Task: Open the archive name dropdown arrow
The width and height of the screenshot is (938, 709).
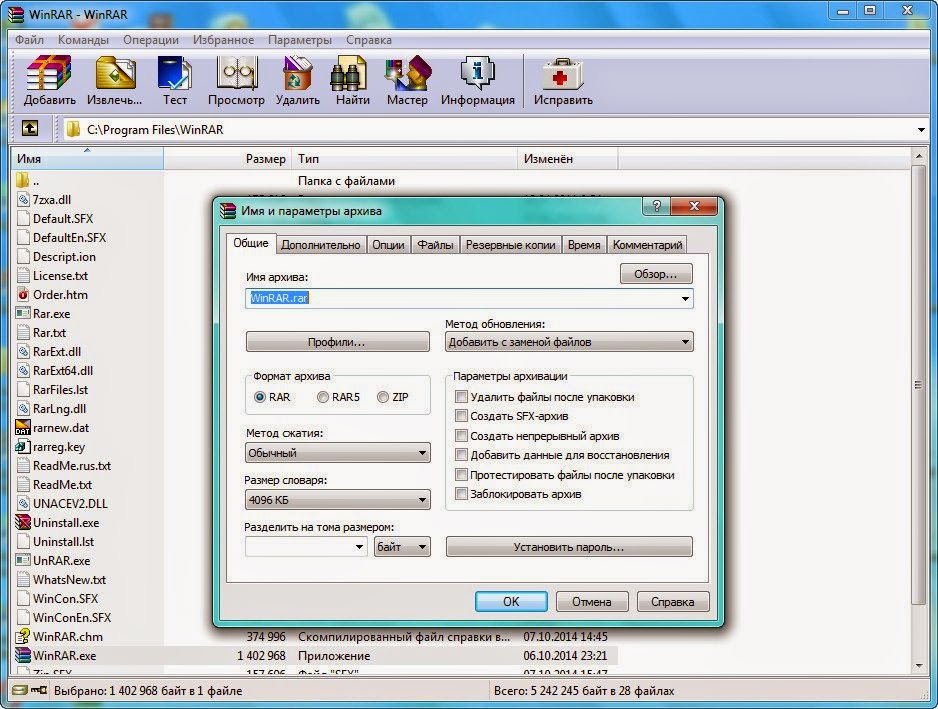Action: pyautogui.click(x=685, y=299)
